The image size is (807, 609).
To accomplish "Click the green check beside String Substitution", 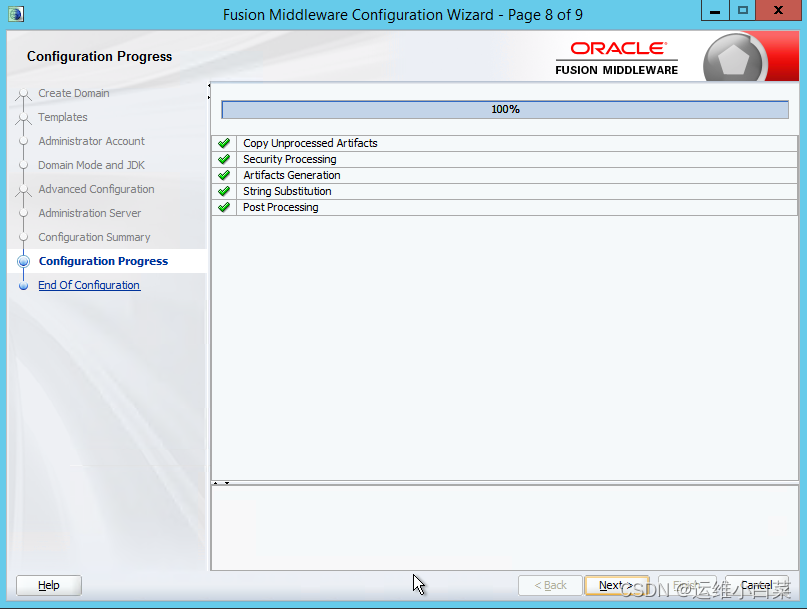I will point(224,191).
